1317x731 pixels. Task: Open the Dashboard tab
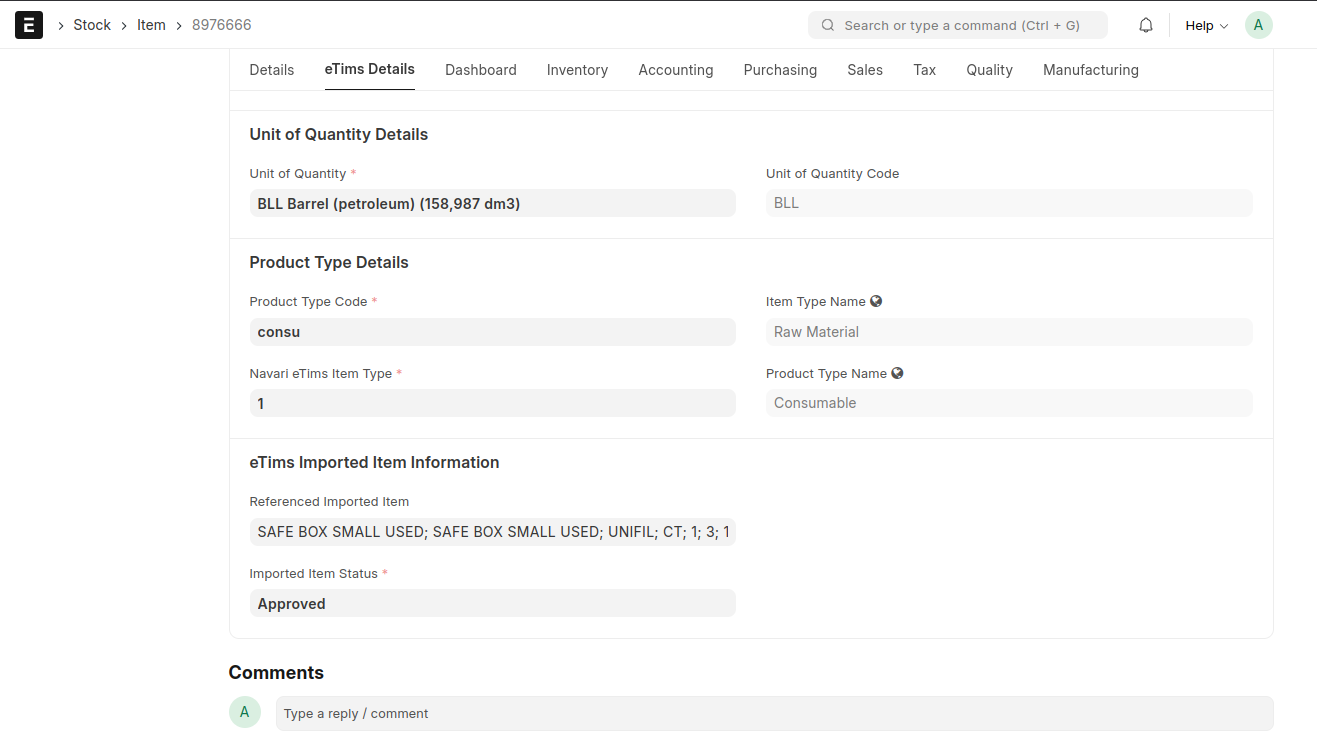tap(481, 70)
